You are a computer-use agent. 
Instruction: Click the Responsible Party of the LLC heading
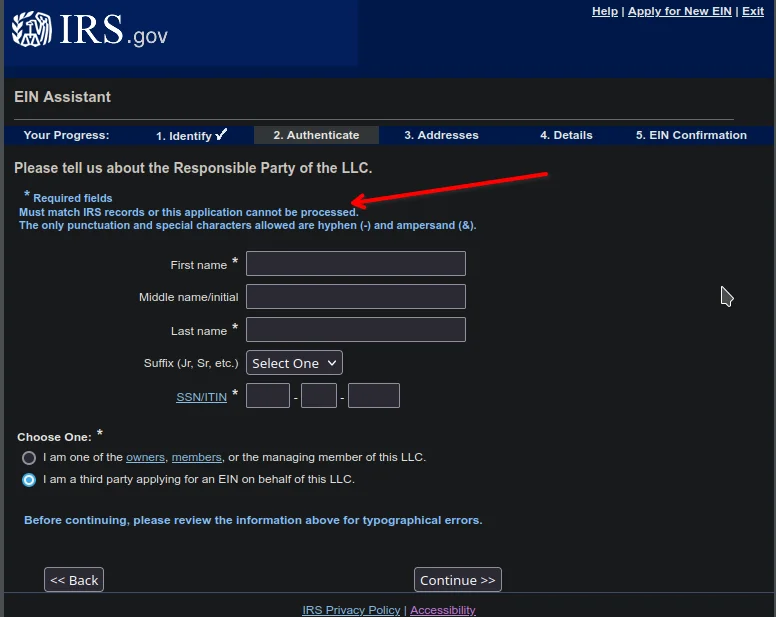193,168
